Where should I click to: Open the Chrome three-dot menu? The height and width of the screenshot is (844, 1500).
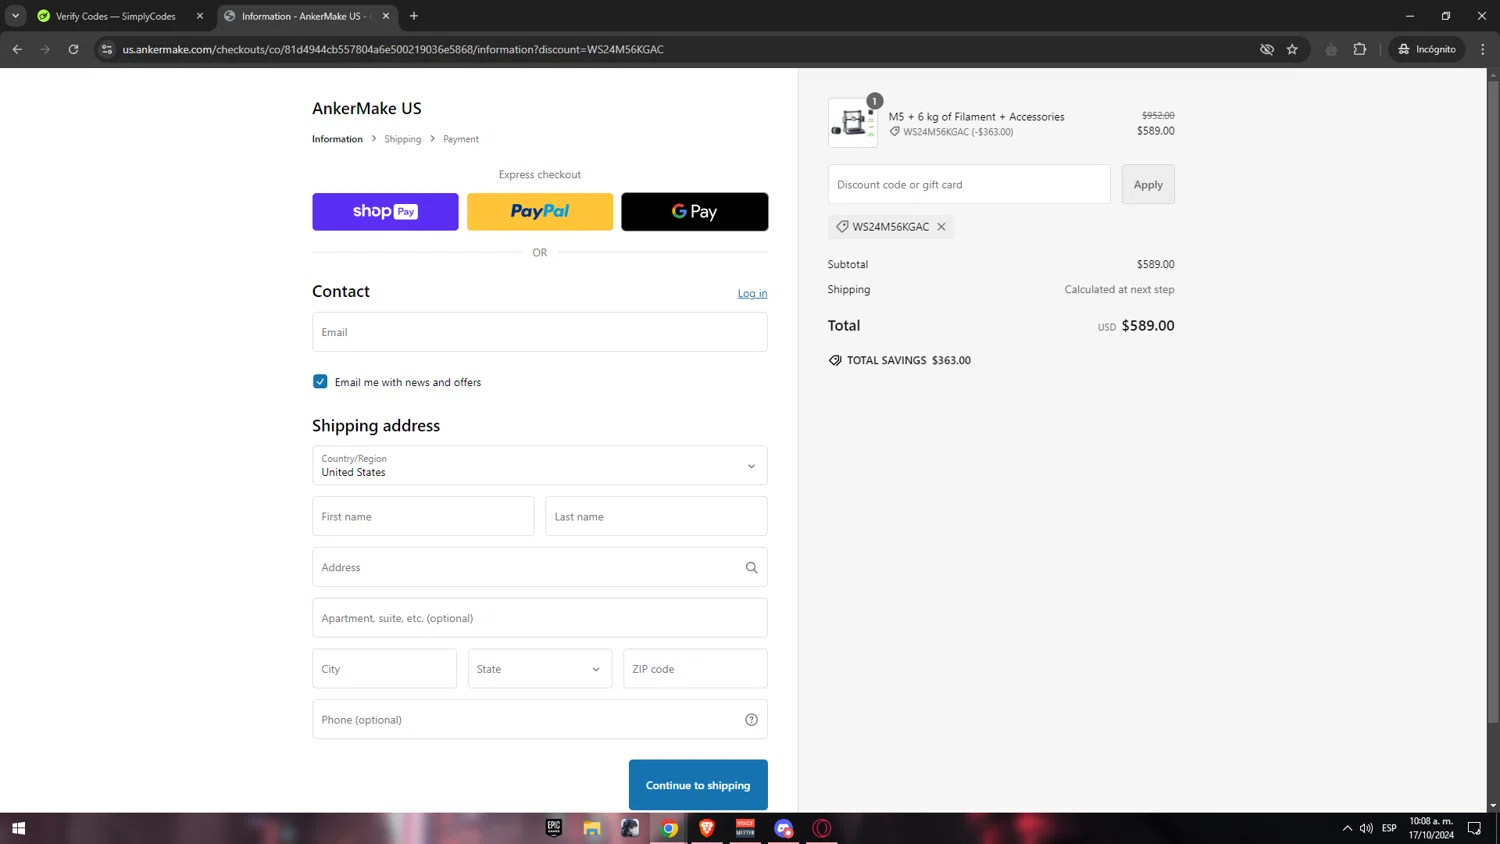click(1483, 49)
